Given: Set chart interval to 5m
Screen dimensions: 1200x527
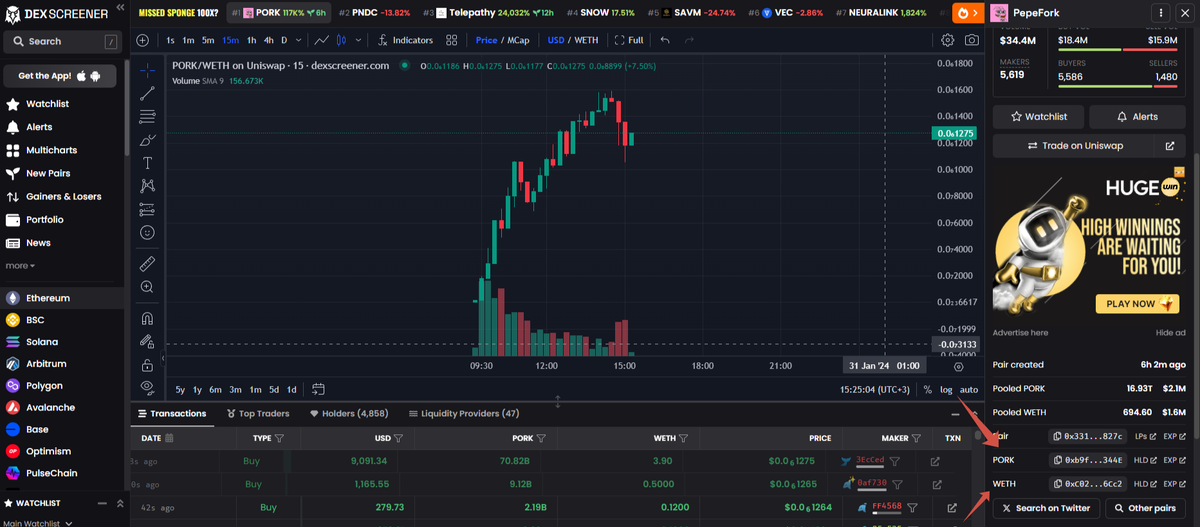Looking at the screenshot, I should (208, 40).
